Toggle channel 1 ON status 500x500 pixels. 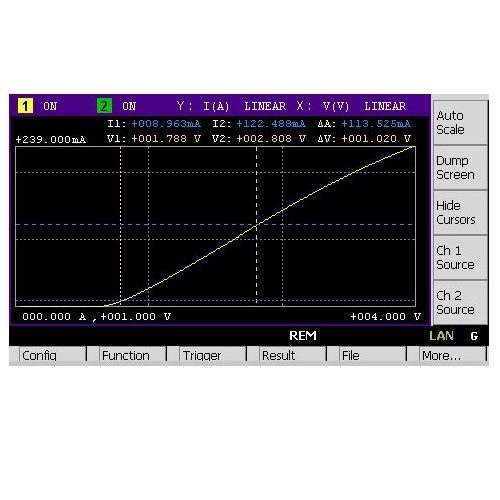[x=50, y=106]
